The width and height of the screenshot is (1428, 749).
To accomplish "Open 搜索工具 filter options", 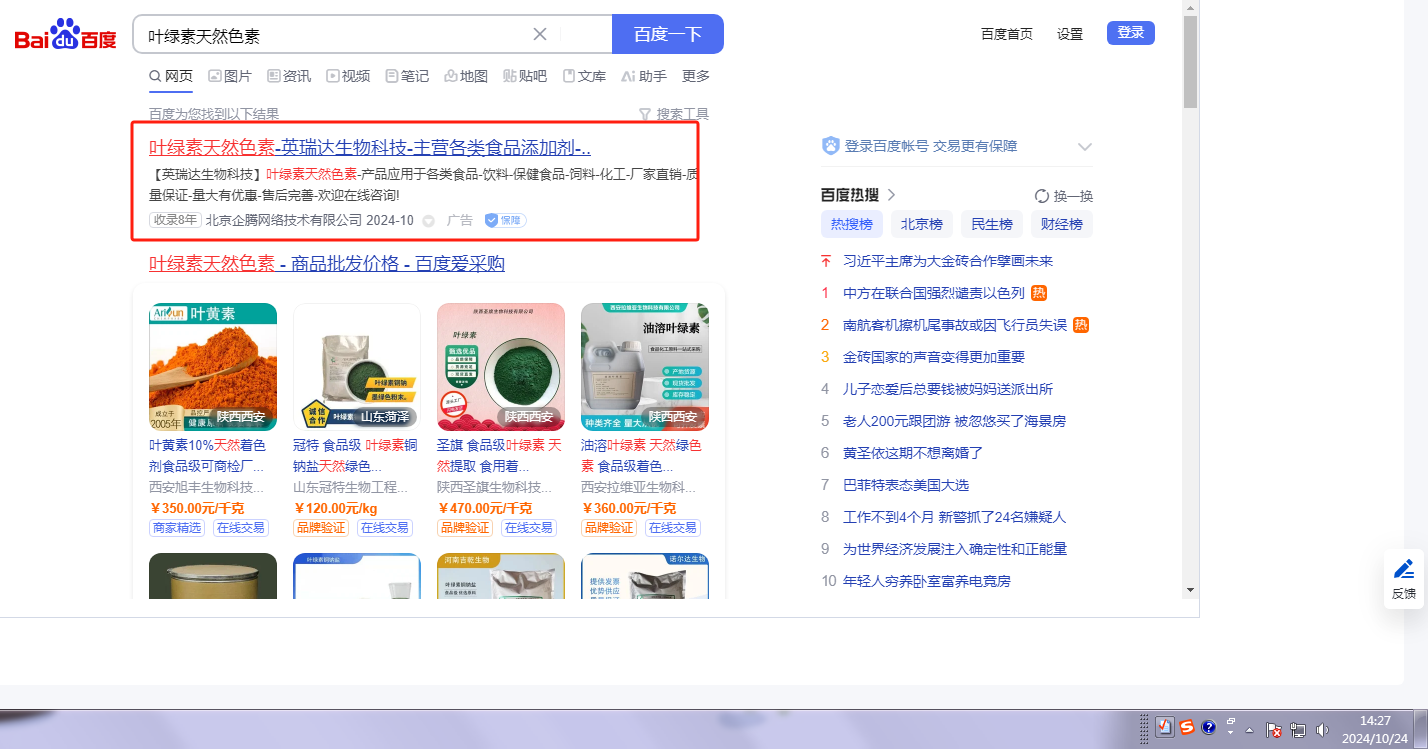I will pyautogui.click(x=674, y=114).
